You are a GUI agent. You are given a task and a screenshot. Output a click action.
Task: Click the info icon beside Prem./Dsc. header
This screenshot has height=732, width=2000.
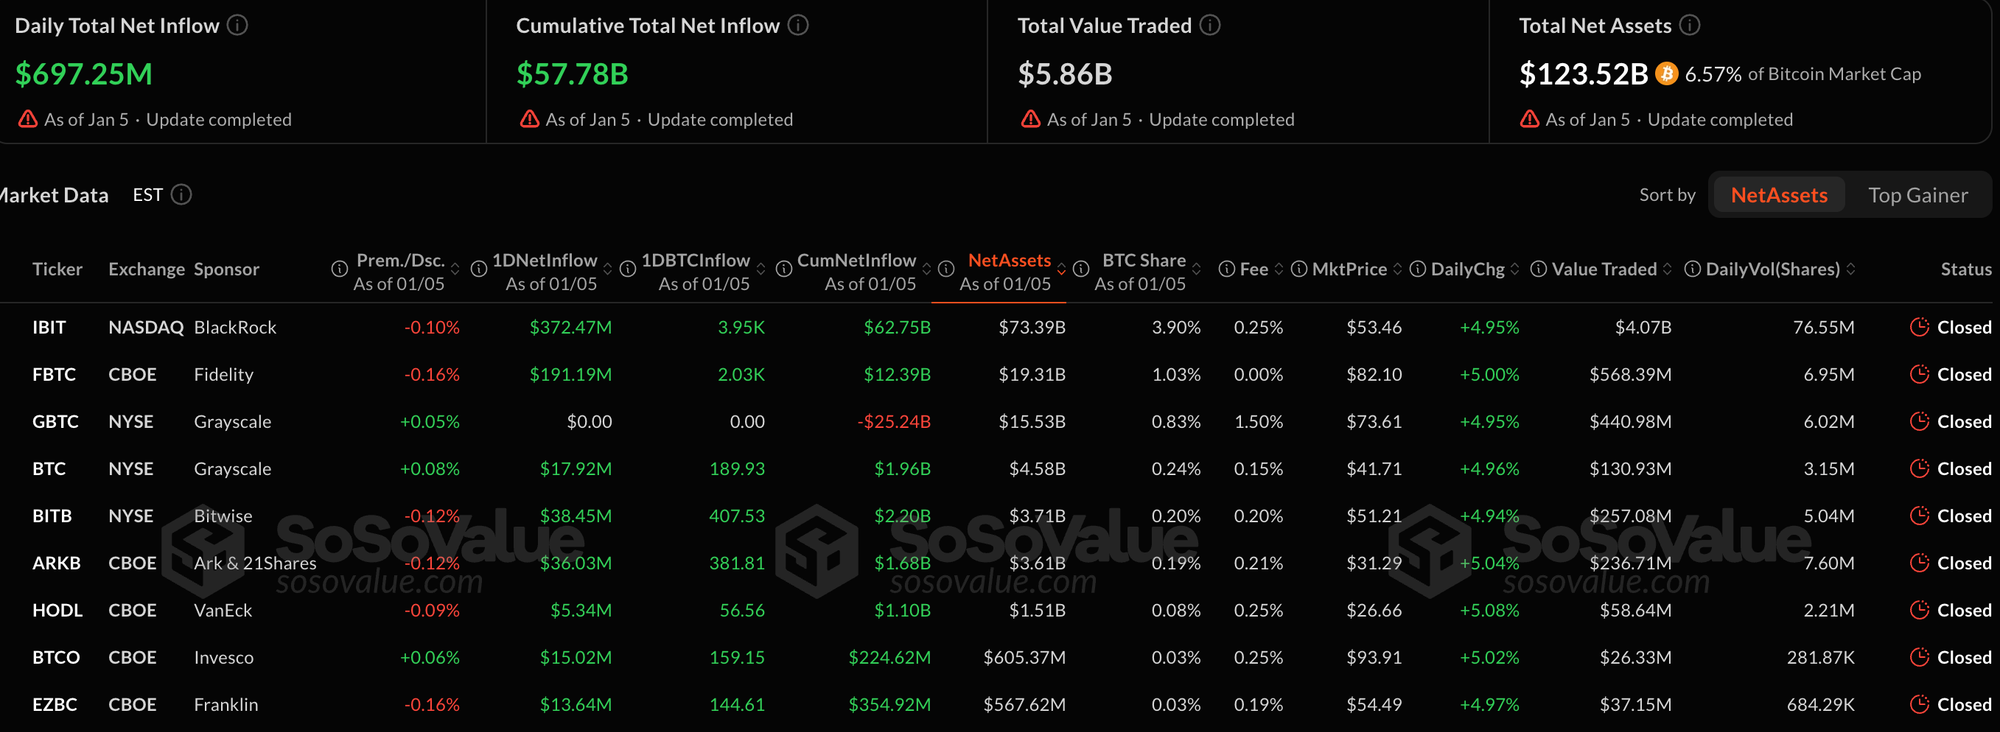tap(339, 268)
